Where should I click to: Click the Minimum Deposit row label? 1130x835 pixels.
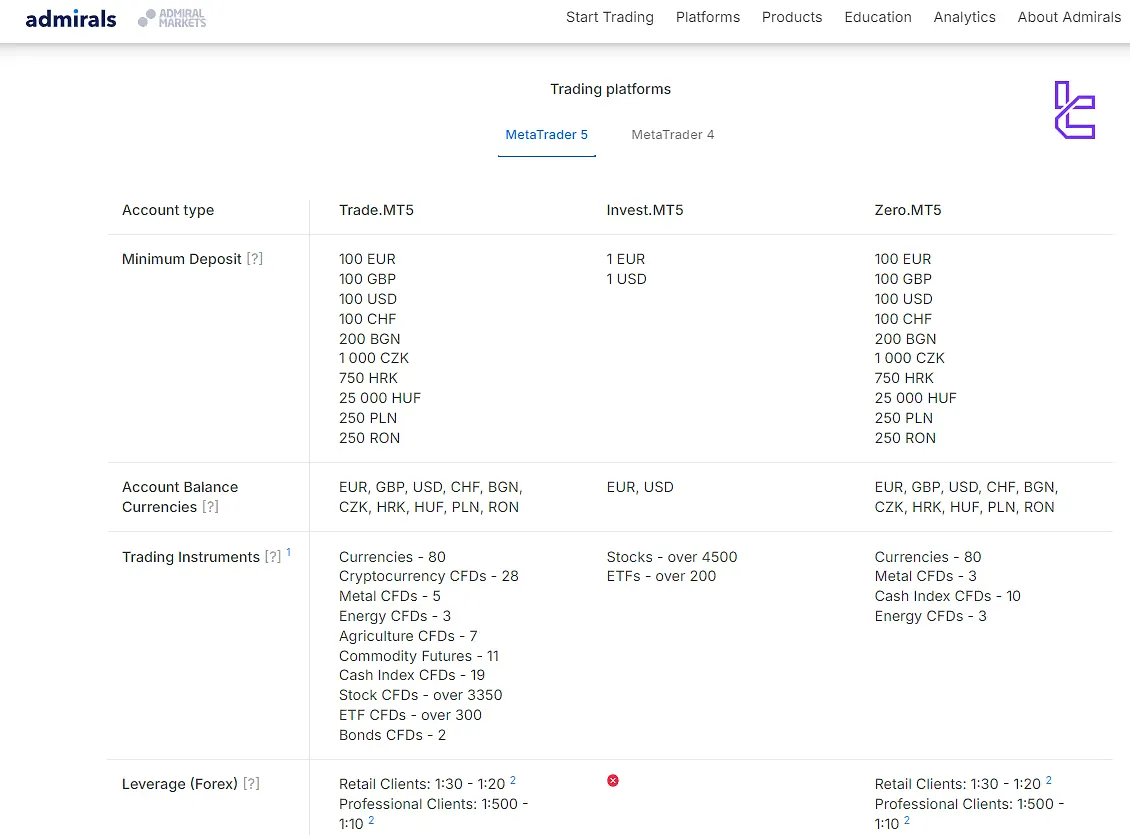[x=182, y=259]
